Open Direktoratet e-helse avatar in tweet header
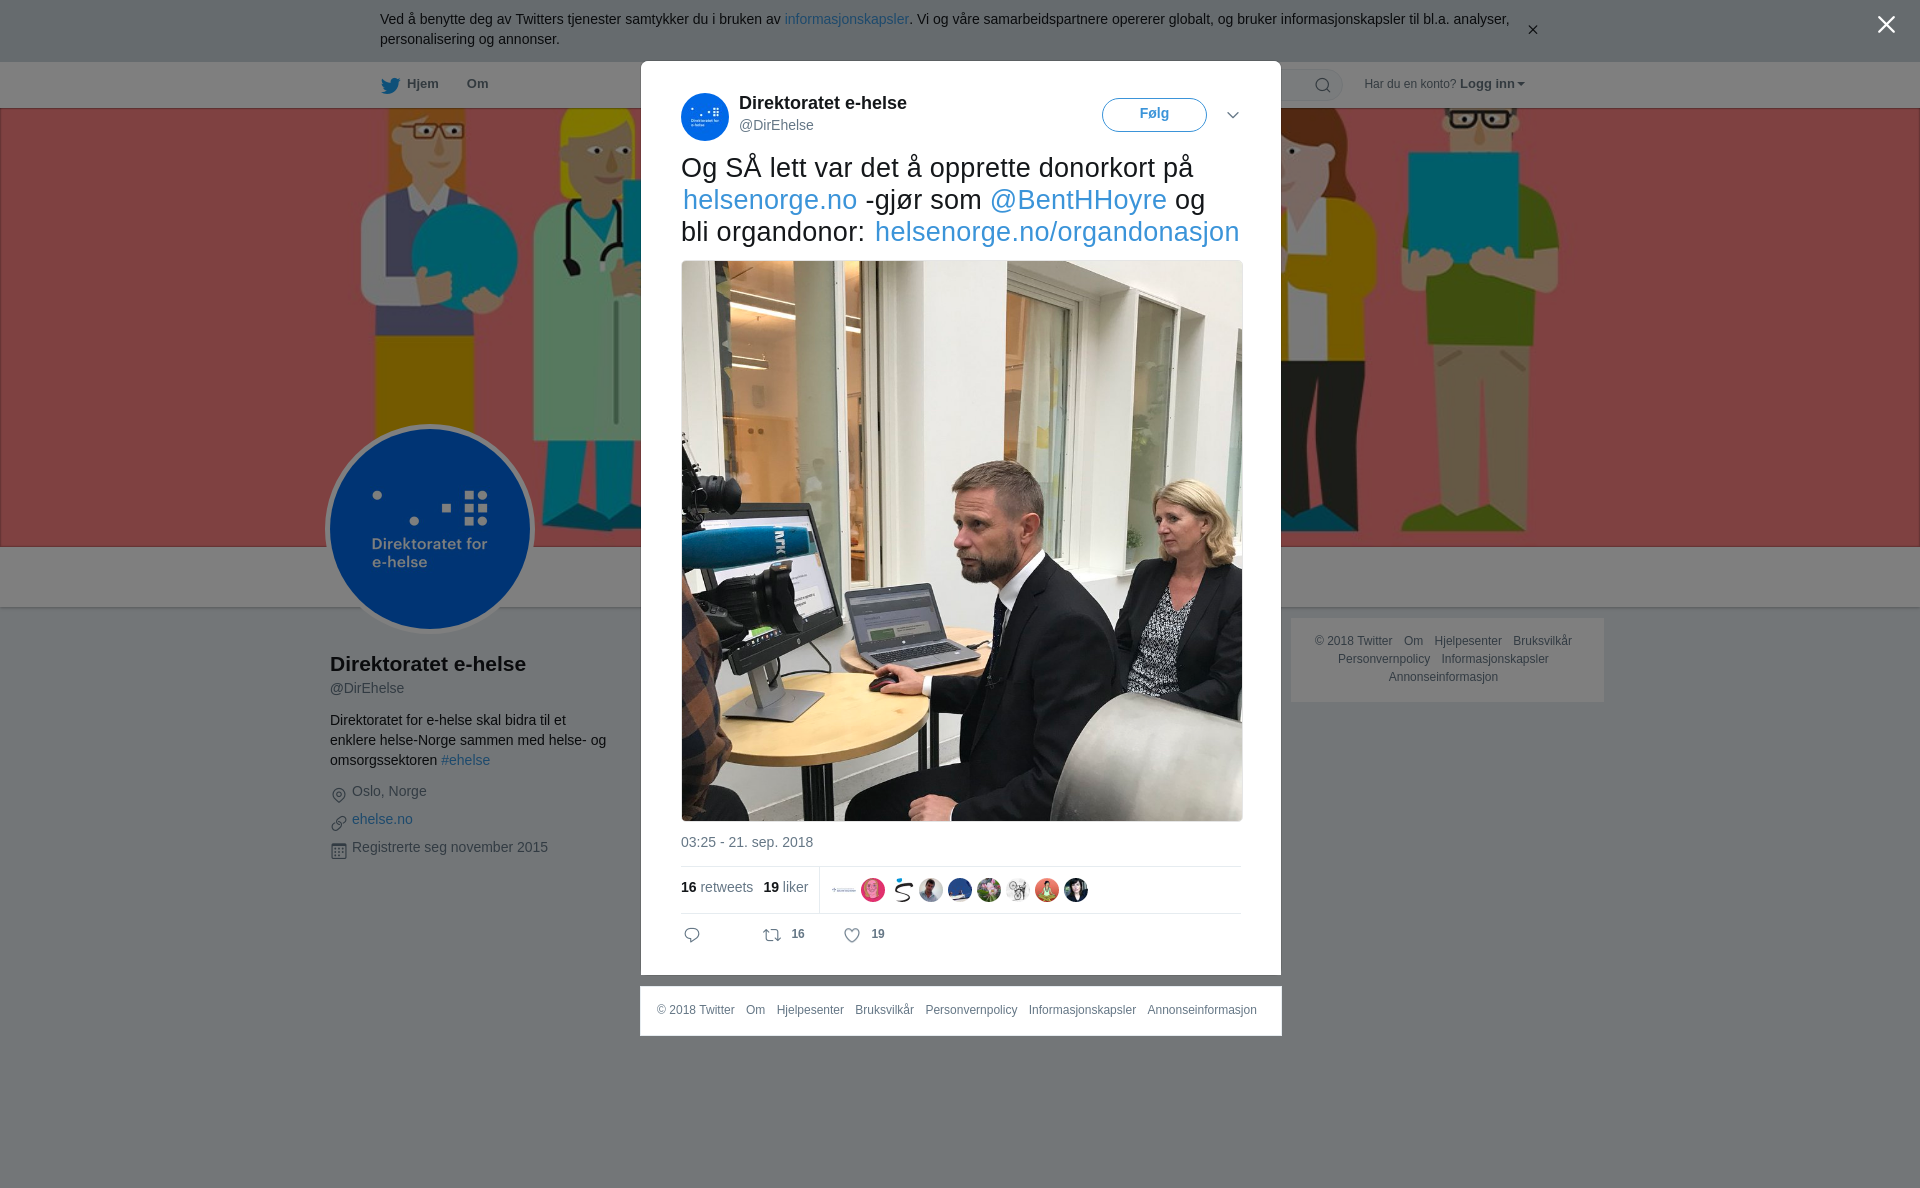The height and width of the screenshot is (1188, 1920). [x=705, y=117]
